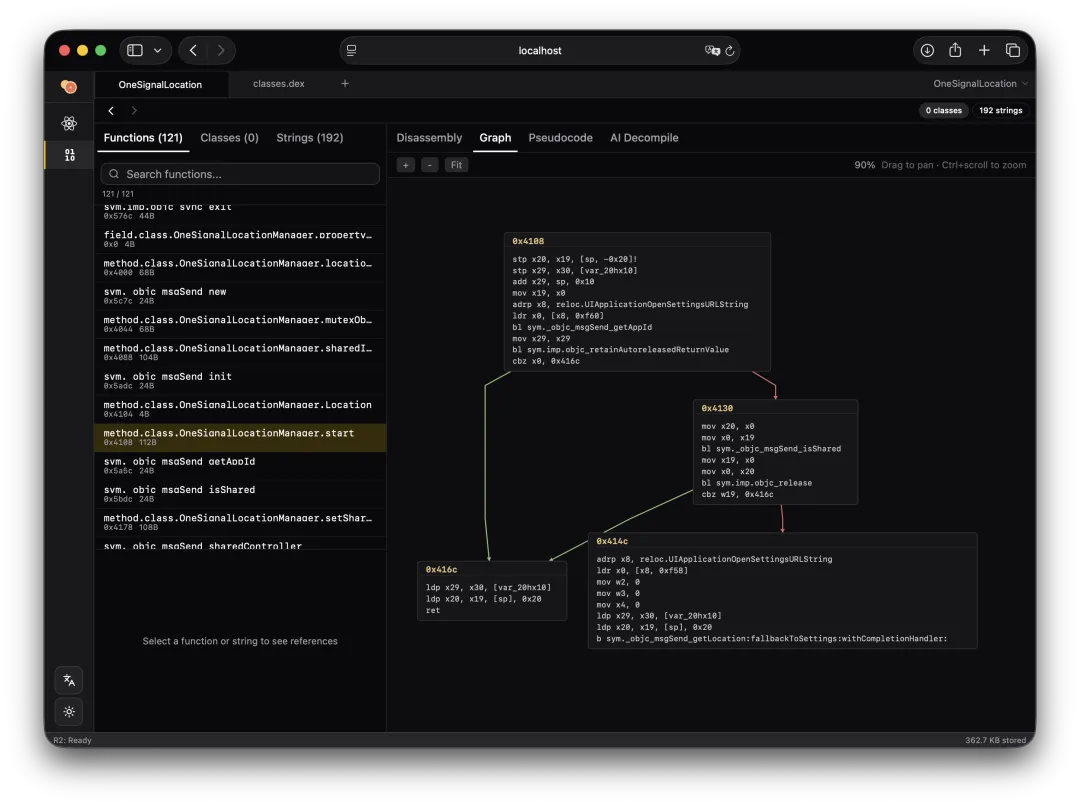The width and height of the screenshot is (1080, 806).
Task: Select sym.objc_msgSend new function
Action: click(240, 296)
